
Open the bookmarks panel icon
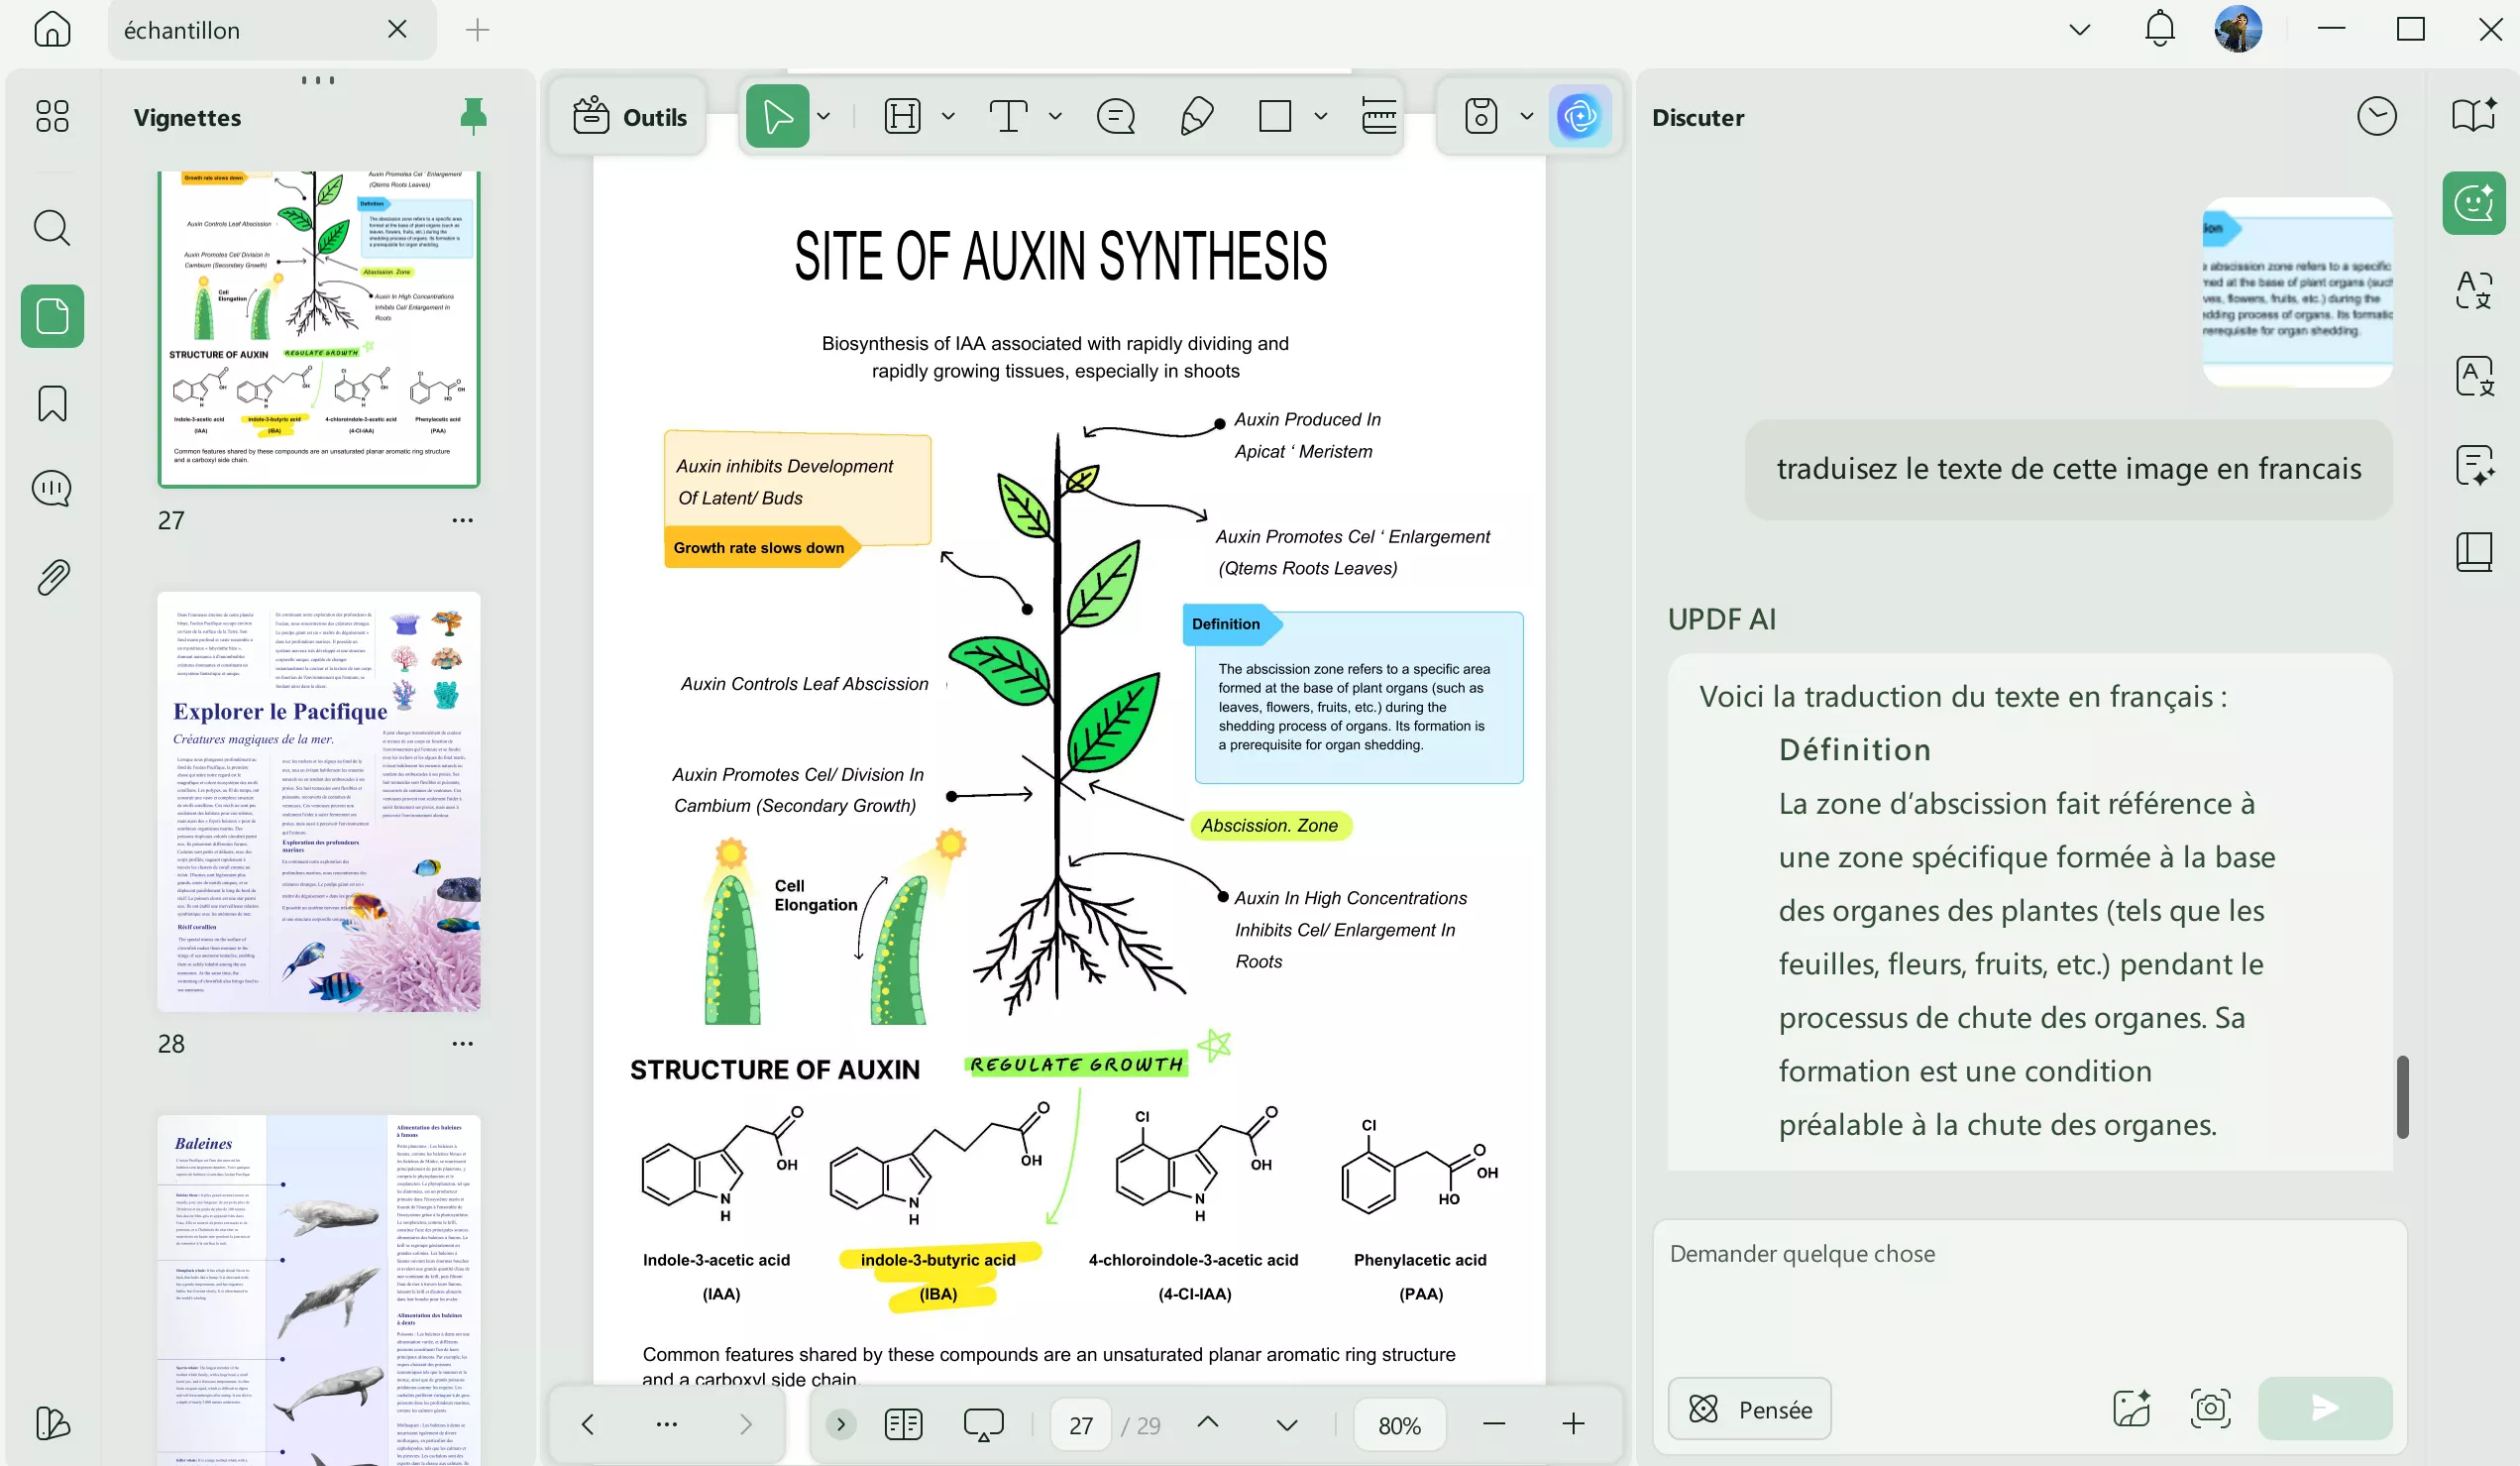pyautogui.click(x=52, y=404)
